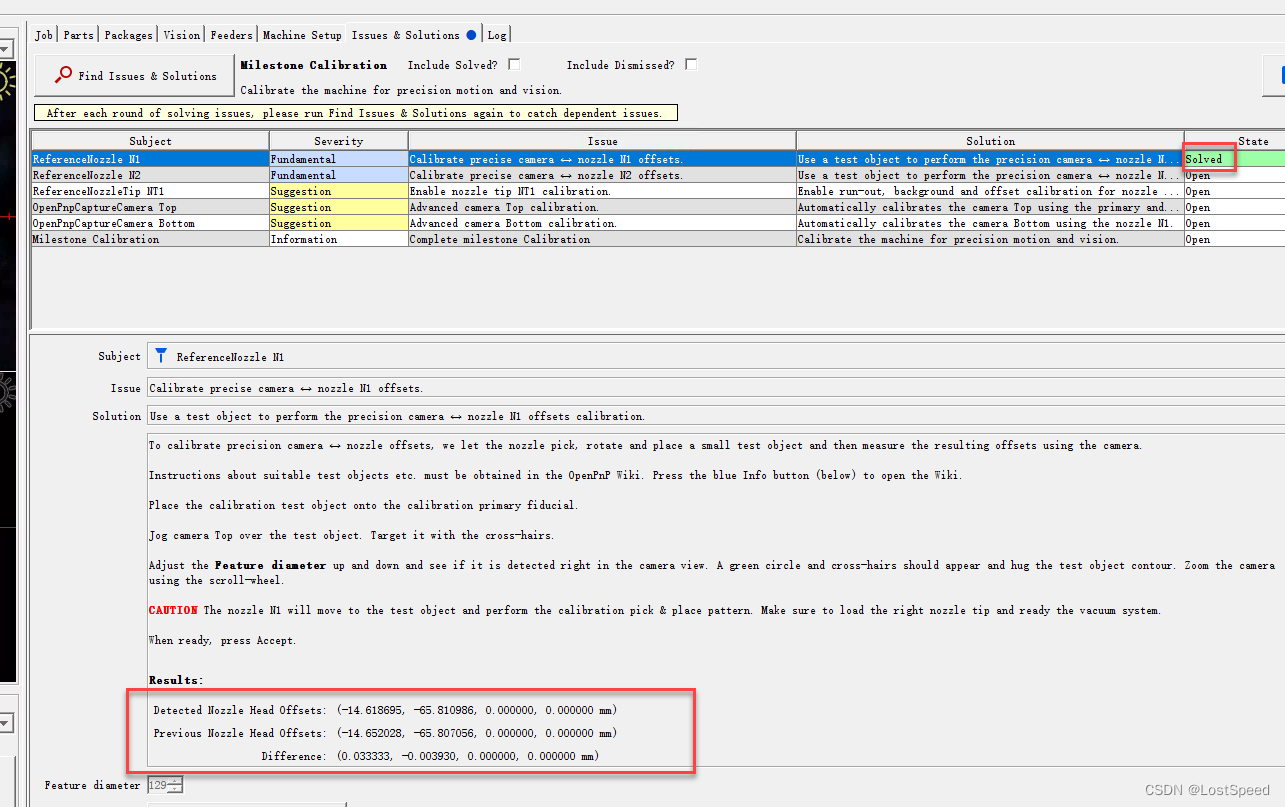Click the Find Issues & Solutions button
This screenshot has width=1285, height=807.
[134, 75]
